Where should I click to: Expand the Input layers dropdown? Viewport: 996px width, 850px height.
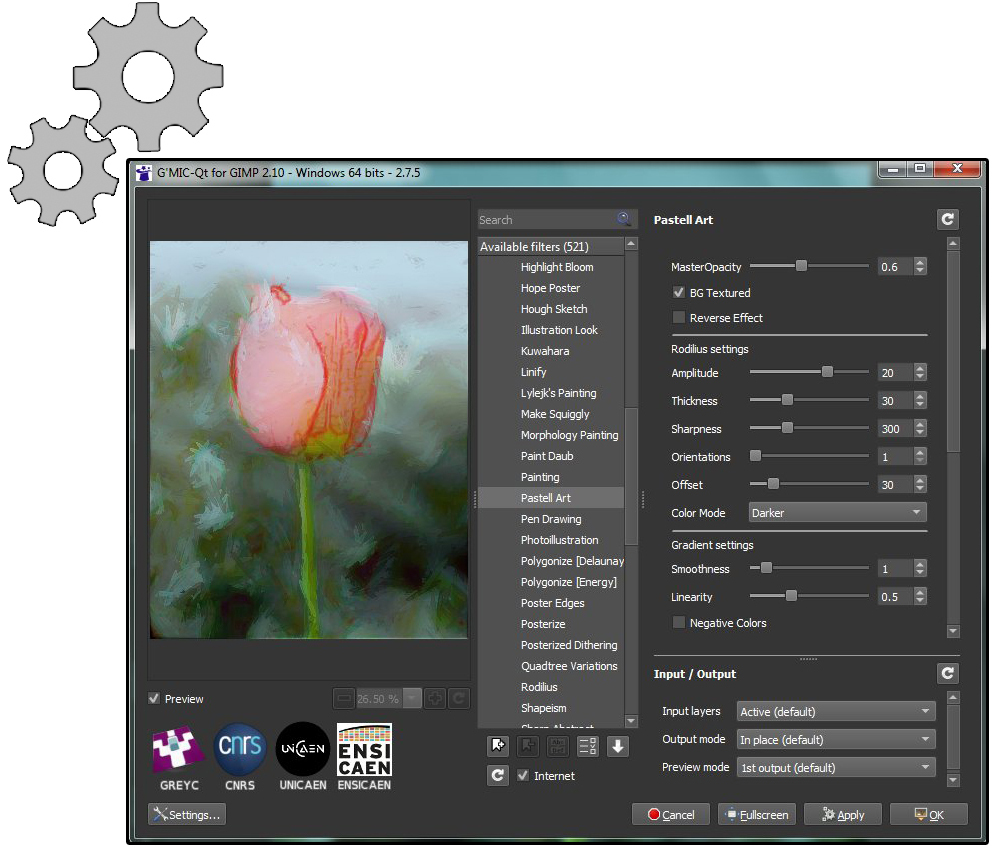point(835,712)
